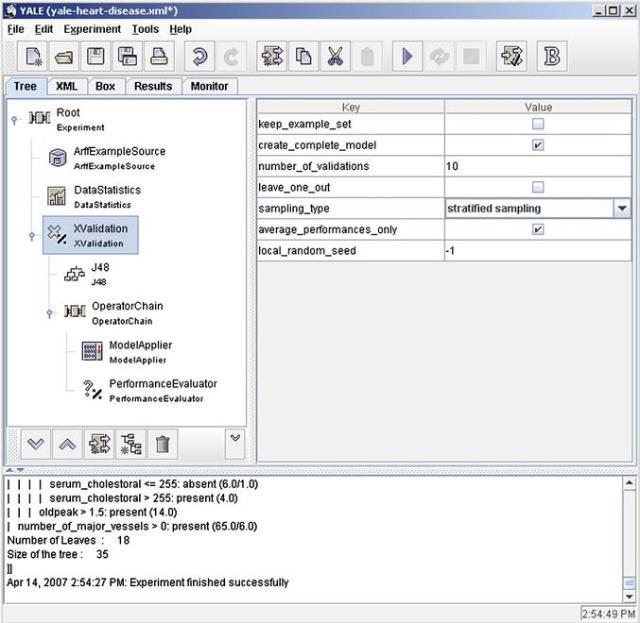This screenshot has width=640, height=623.
Task: Save experiment using floppy disk icon
Action: 96,56
